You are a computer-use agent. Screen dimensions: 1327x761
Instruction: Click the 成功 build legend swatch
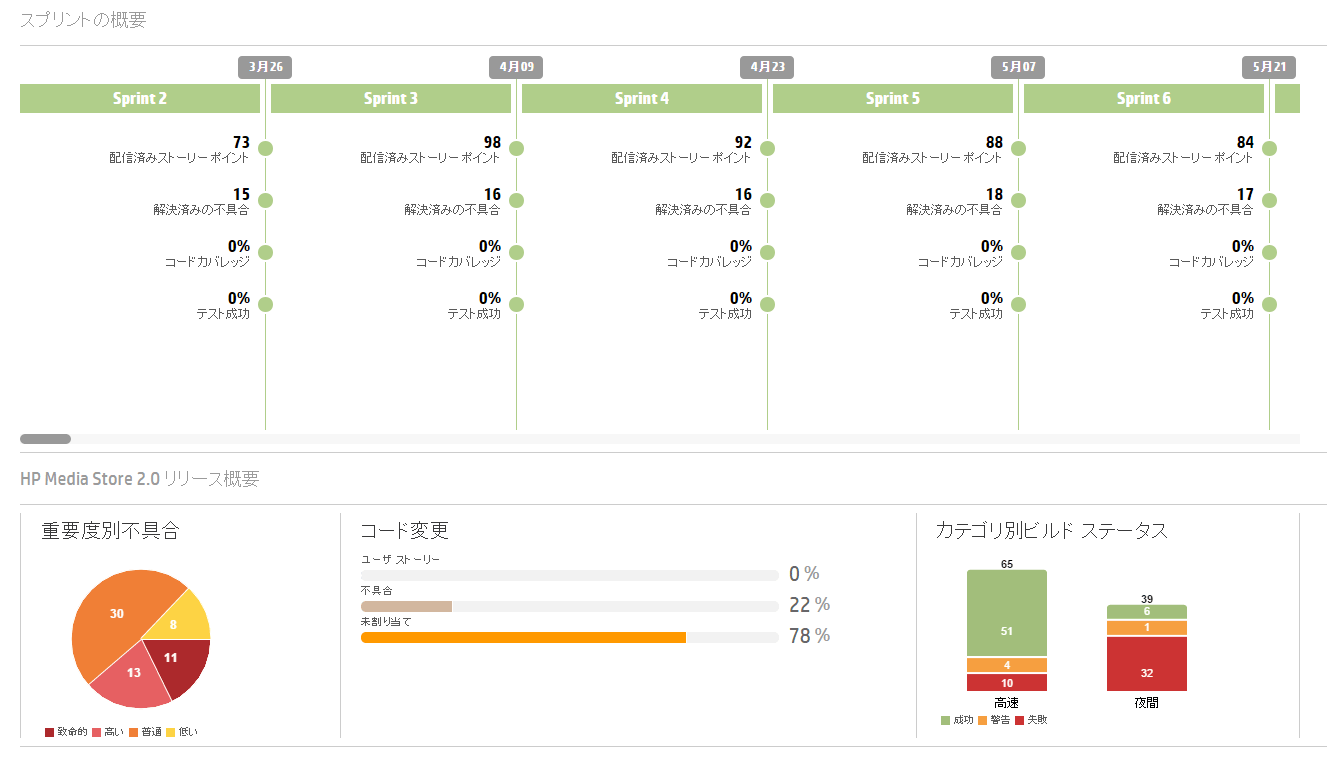pyautogui.click(x=945, y=720)
